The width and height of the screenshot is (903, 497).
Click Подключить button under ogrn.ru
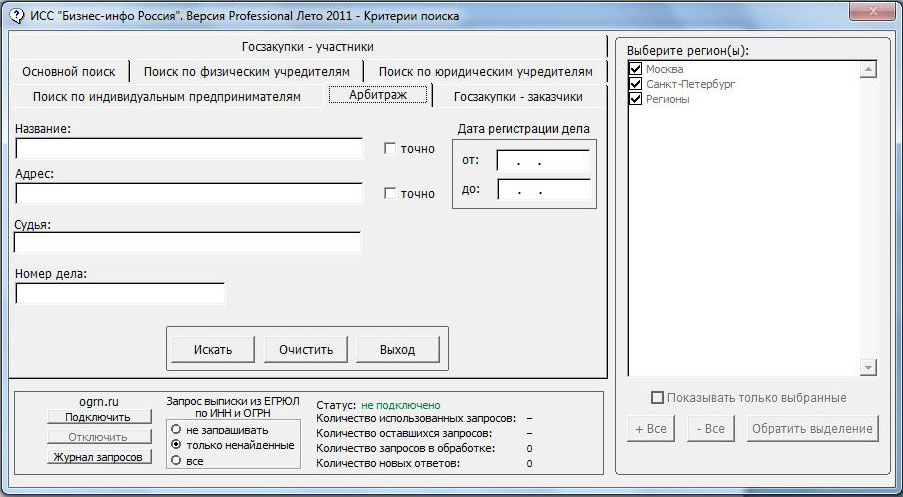(98, 417)
